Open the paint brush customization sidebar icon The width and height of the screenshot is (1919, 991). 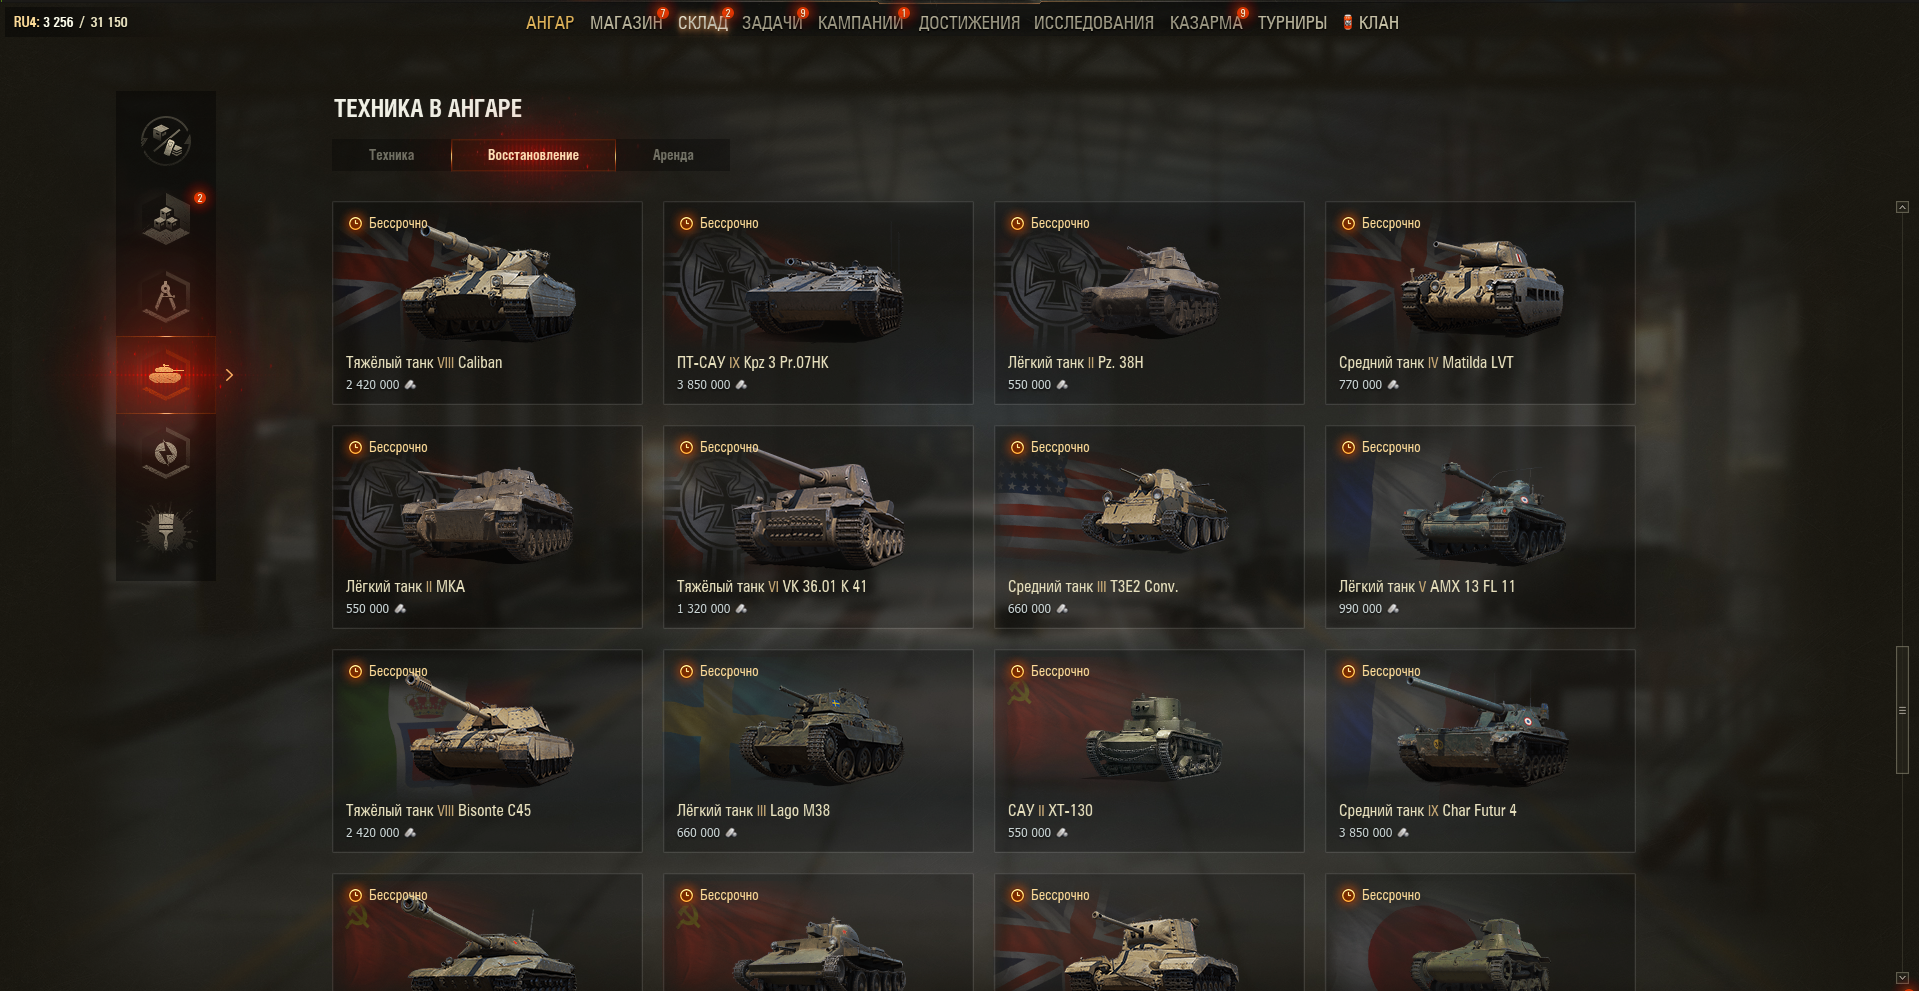pyautogui.click(x=166, y=530)
